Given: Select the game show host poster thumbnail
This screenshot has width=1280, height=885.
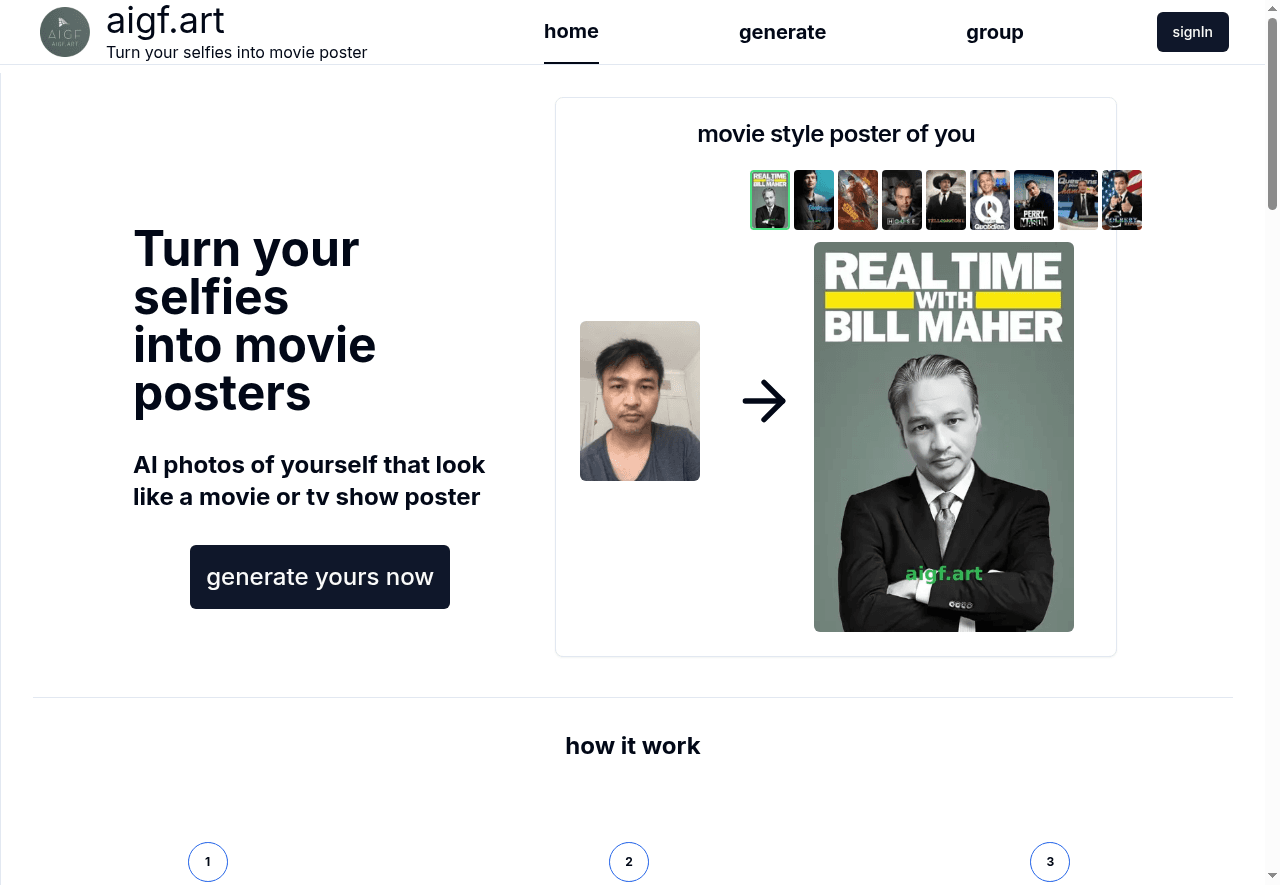Looking at the screenshot, I should click(x=1078, y=200).
